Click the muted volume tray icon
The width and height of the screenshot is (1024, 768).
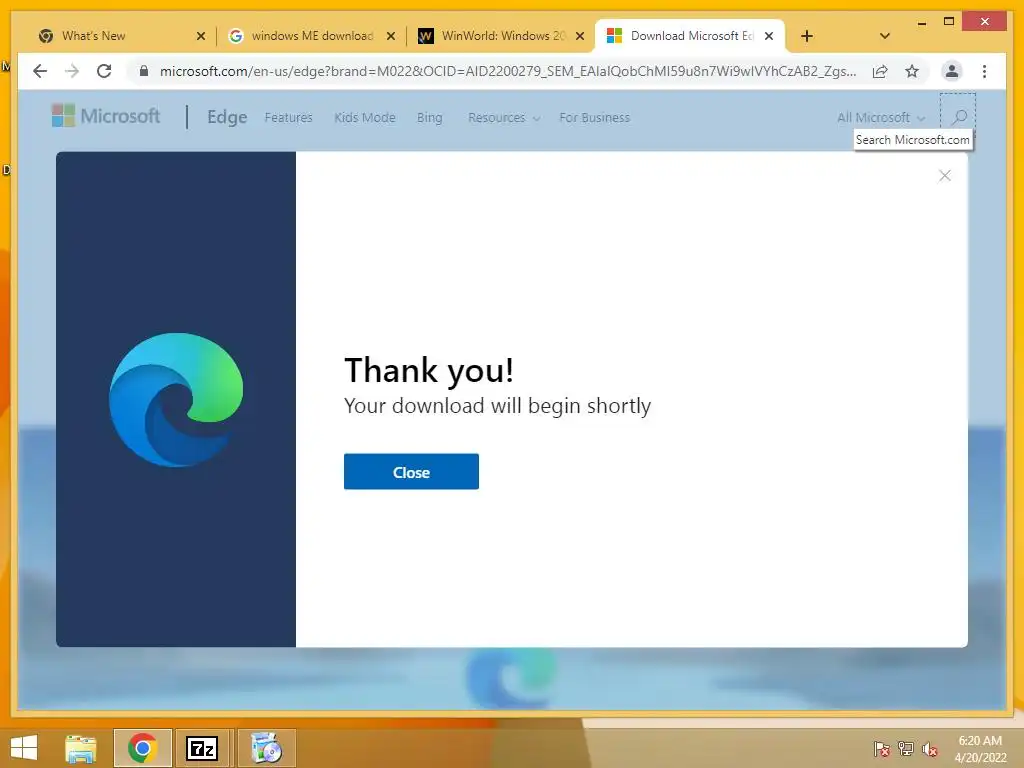coord(929,749)
